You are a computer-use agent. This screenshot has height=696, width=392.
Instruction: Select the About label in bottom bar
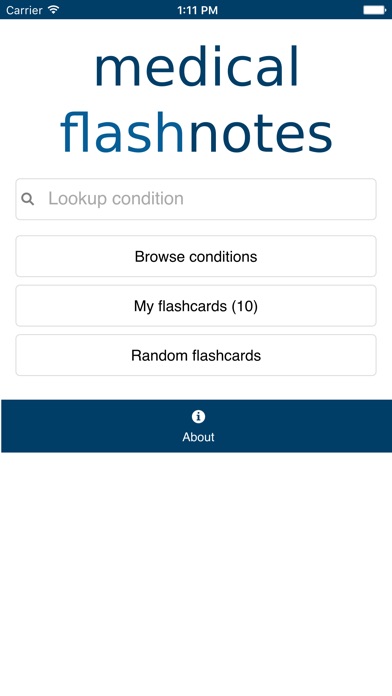coord(198,437)
